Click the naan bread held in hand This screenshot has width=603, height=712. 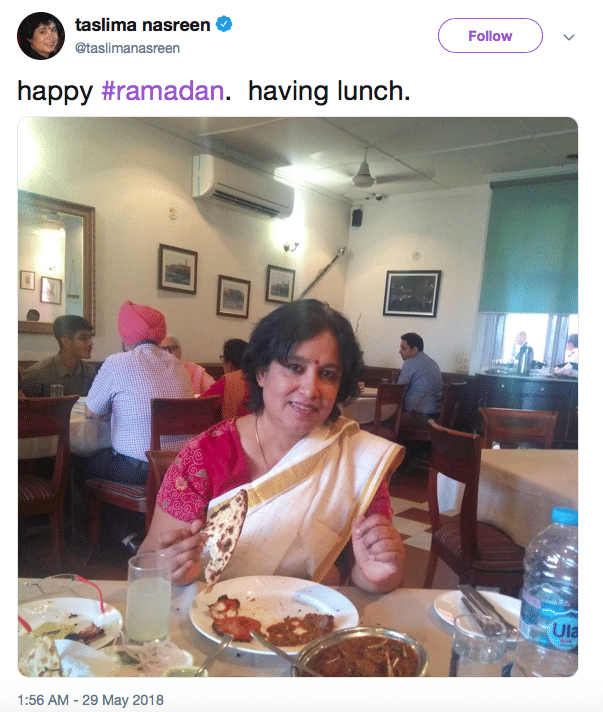pos(224,534)
